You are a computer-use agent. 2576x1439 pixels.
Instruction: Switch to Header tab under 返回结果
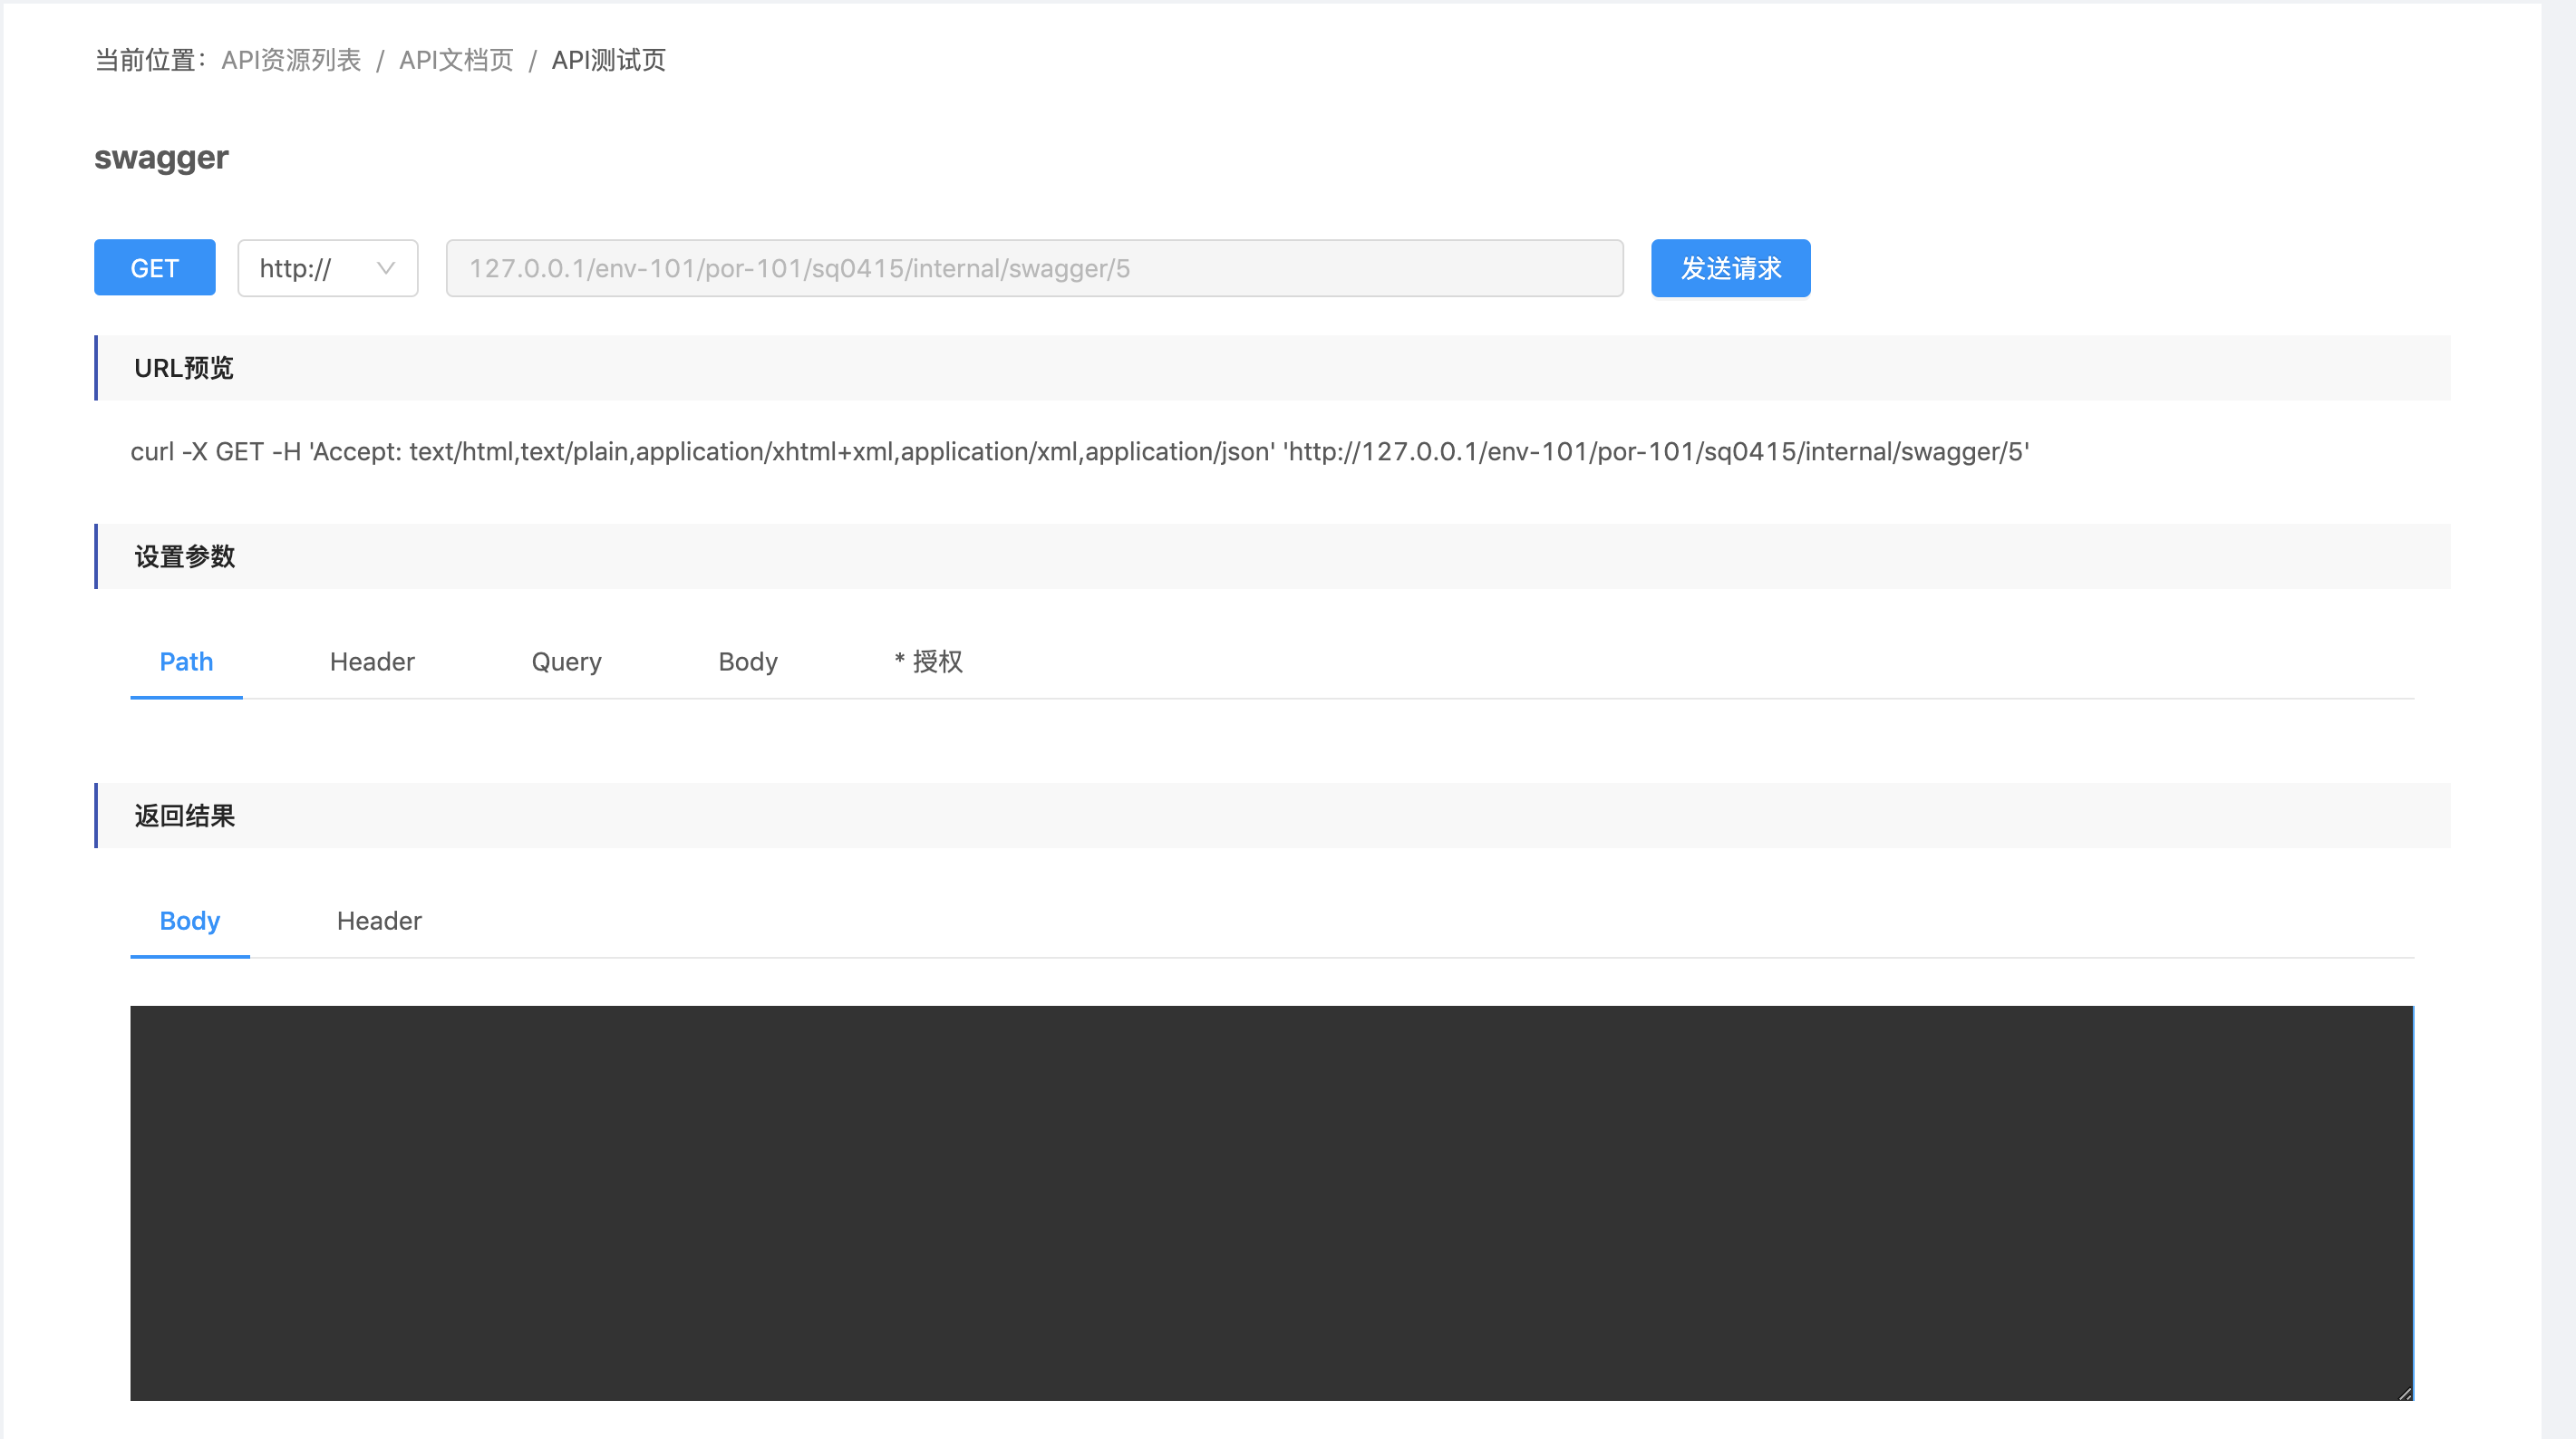tap(379, 921)
